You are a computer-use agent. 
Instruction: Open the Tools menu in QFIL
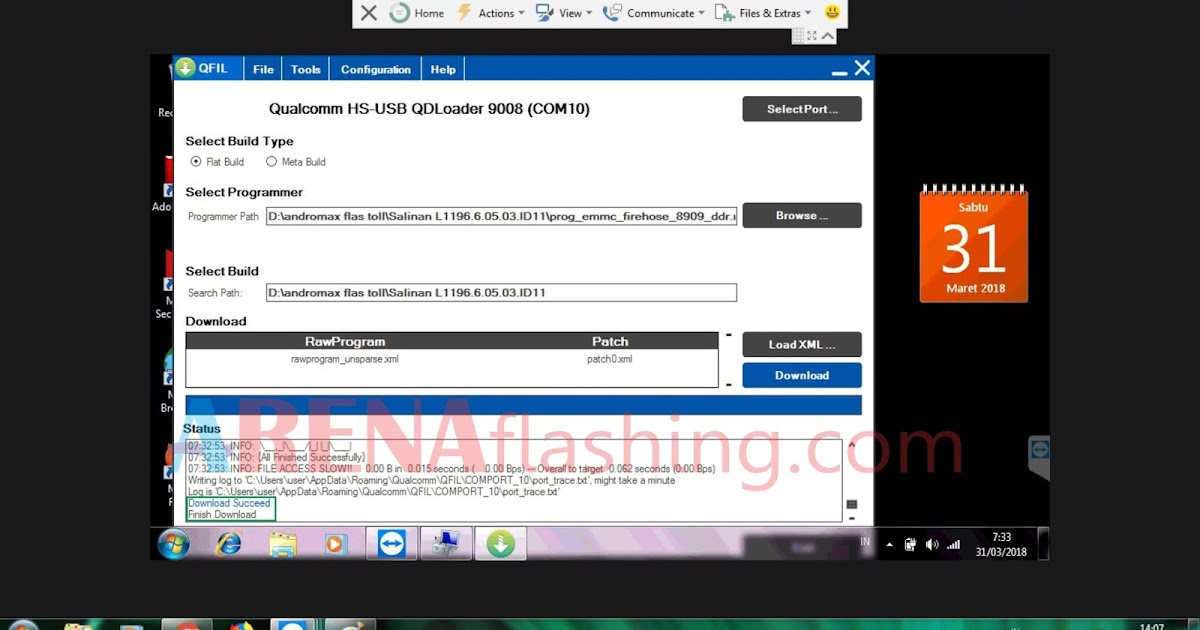pyautogui.click(x=306, y=69)
